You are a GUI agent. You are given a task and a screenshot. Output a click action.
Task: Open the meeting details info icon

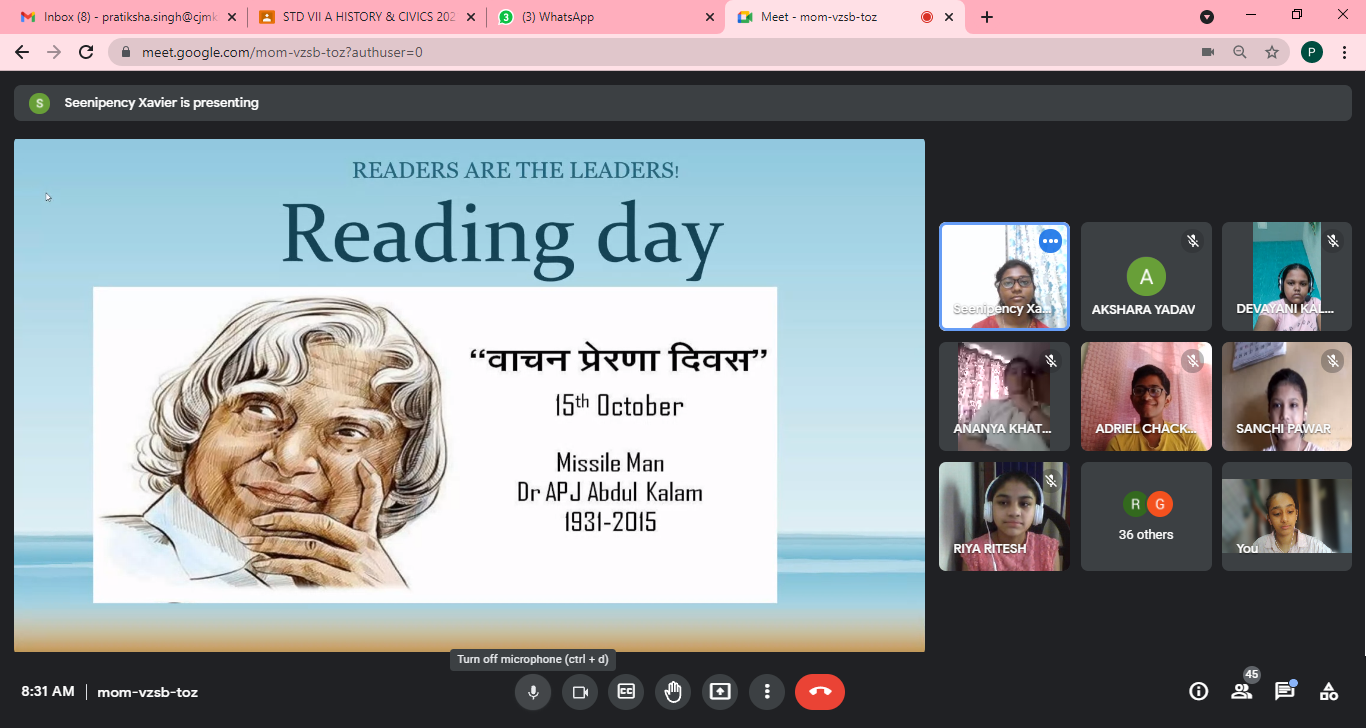point(1197,691)
